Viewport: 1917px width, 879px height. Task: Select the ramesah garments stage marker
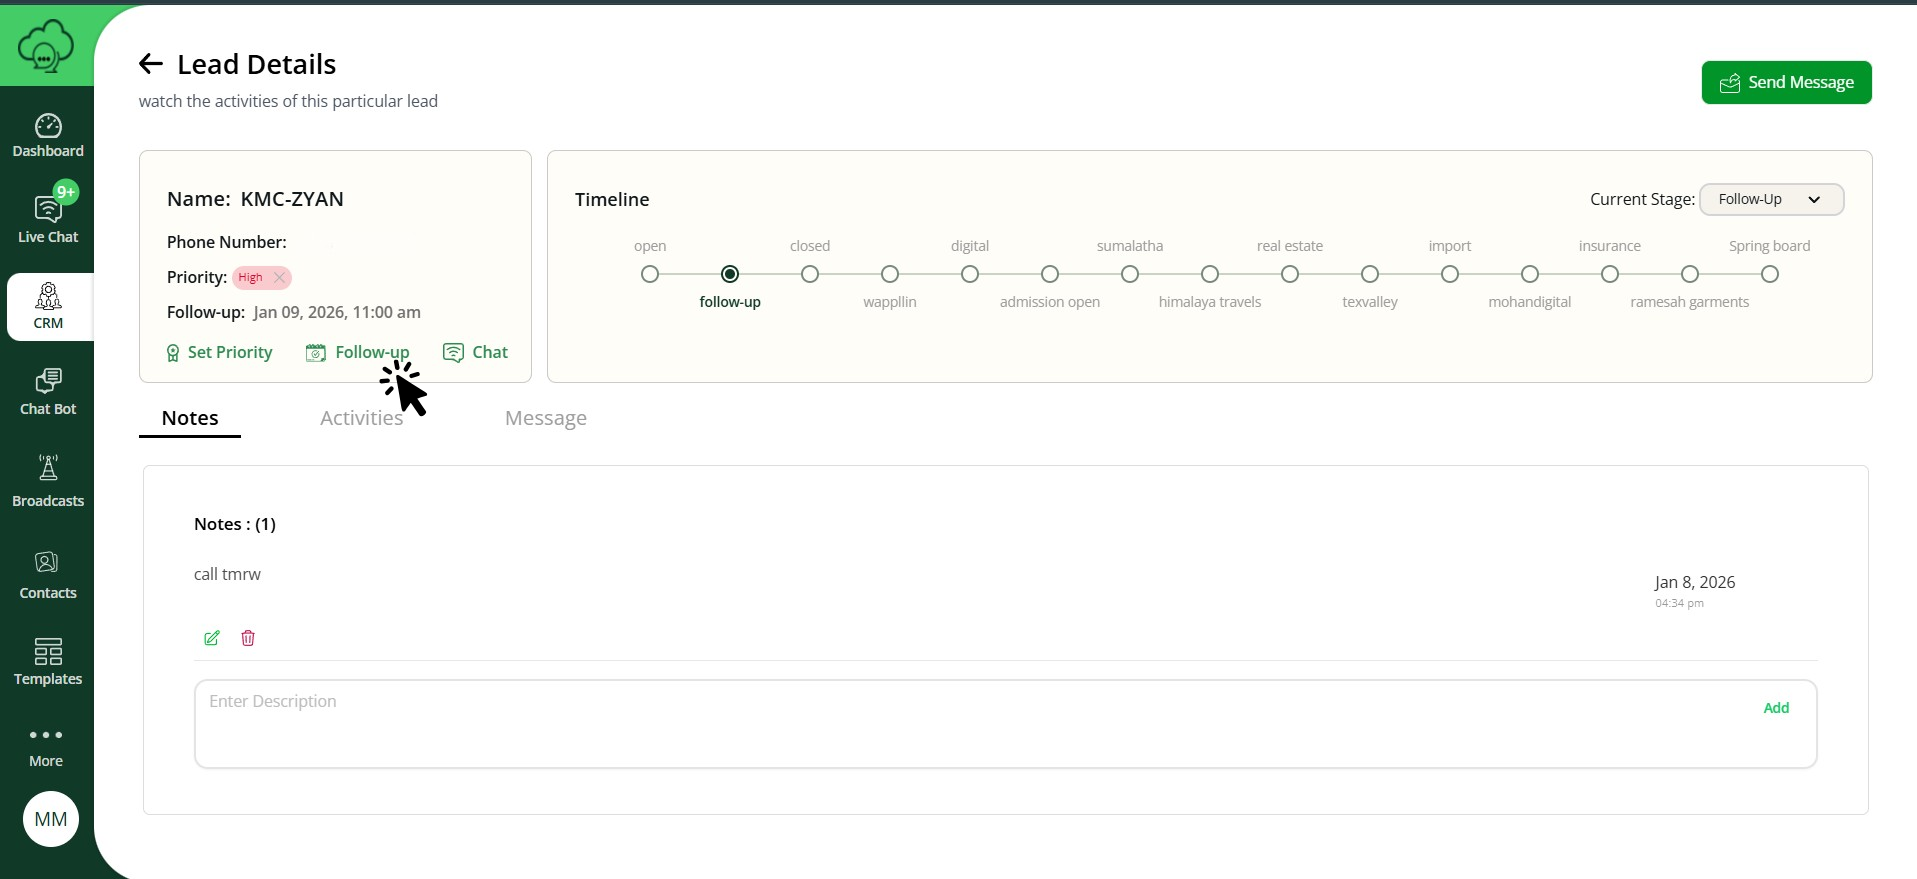point(1690,274)
